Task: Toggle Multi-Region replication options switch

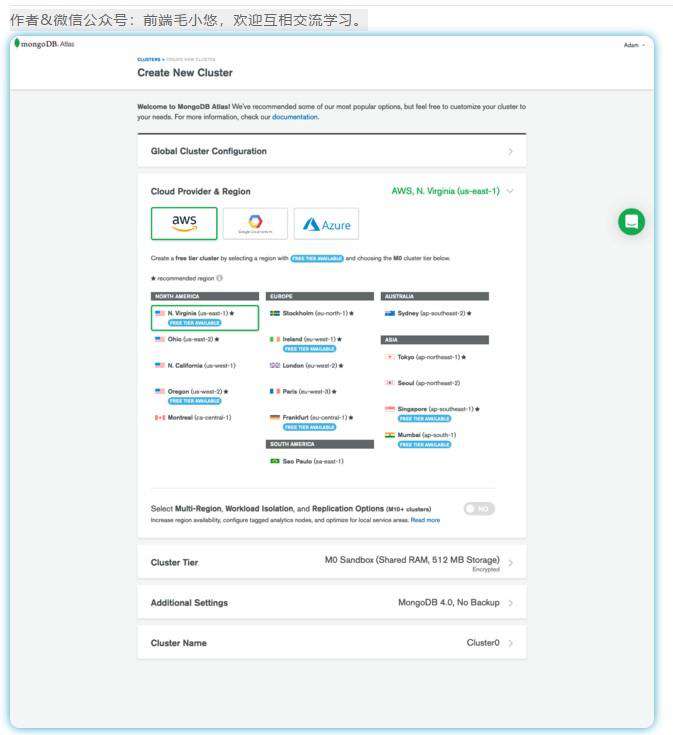Action: pyautogui.click(x=479, y=509)
